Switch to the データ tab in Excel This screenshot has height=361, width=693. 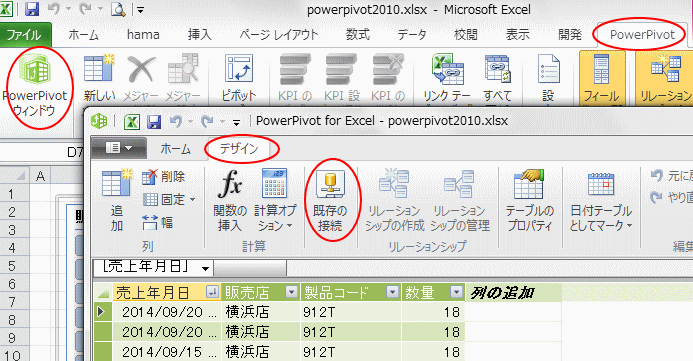tap(411, 35)
